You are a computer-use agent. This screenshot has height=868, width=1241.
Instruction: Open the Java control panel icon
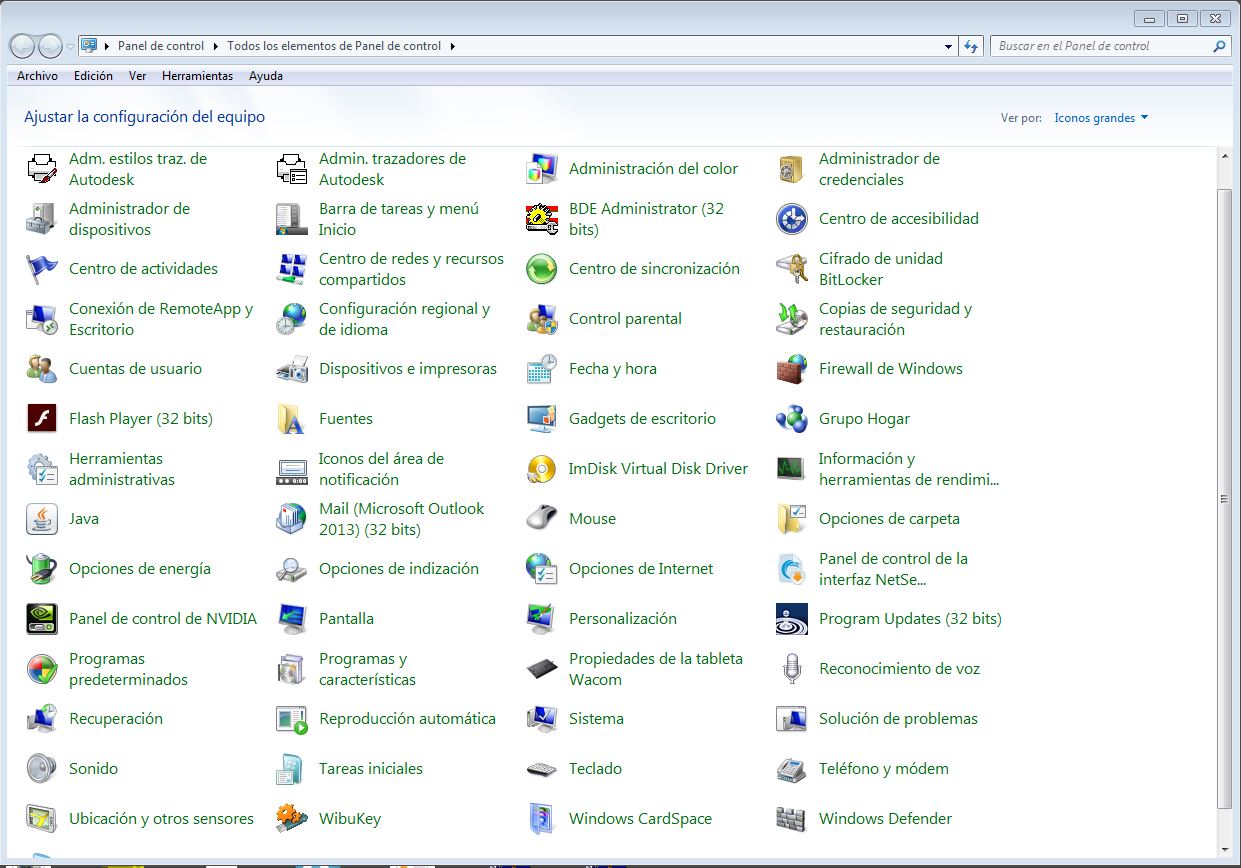tap(42, 519)
